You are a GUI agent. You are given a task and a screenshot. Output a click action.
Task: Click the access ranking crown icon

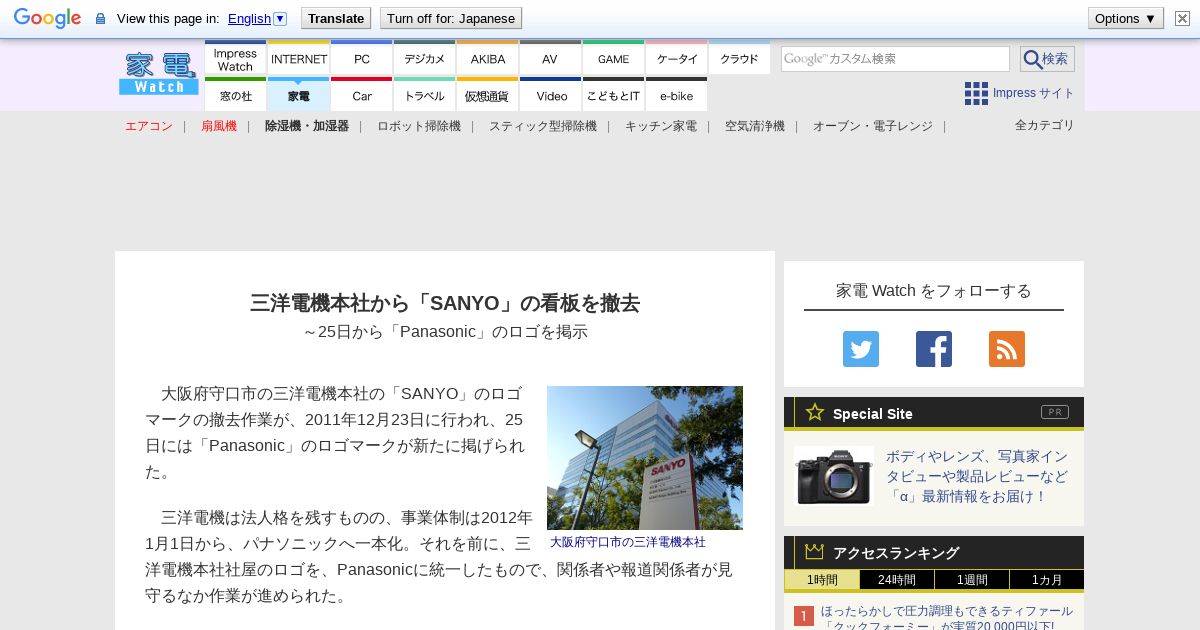(814, 551)
